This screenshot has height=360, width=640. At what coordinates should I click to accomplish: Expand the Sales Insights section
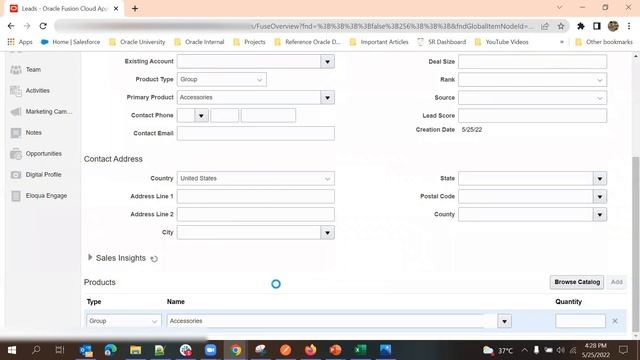tap(90, 257)
